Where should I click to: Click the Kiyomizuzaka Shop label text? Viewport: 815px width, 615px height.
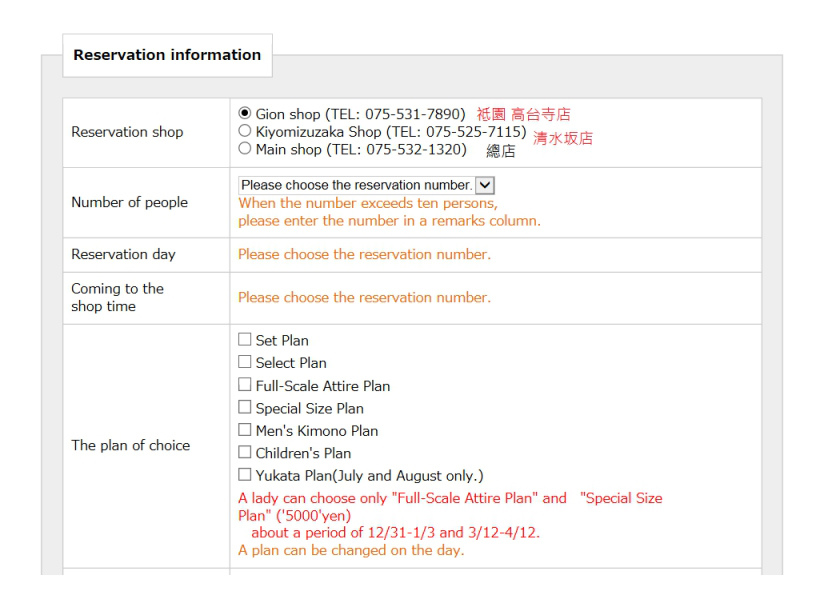click(x=391, y=132)
